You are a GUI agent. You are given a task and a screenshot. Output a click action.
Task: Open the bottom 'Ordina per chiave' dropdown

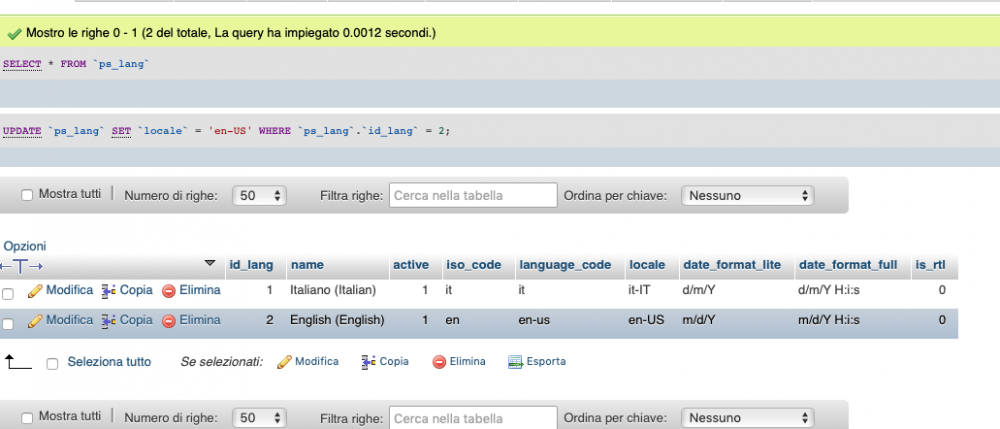747,418
